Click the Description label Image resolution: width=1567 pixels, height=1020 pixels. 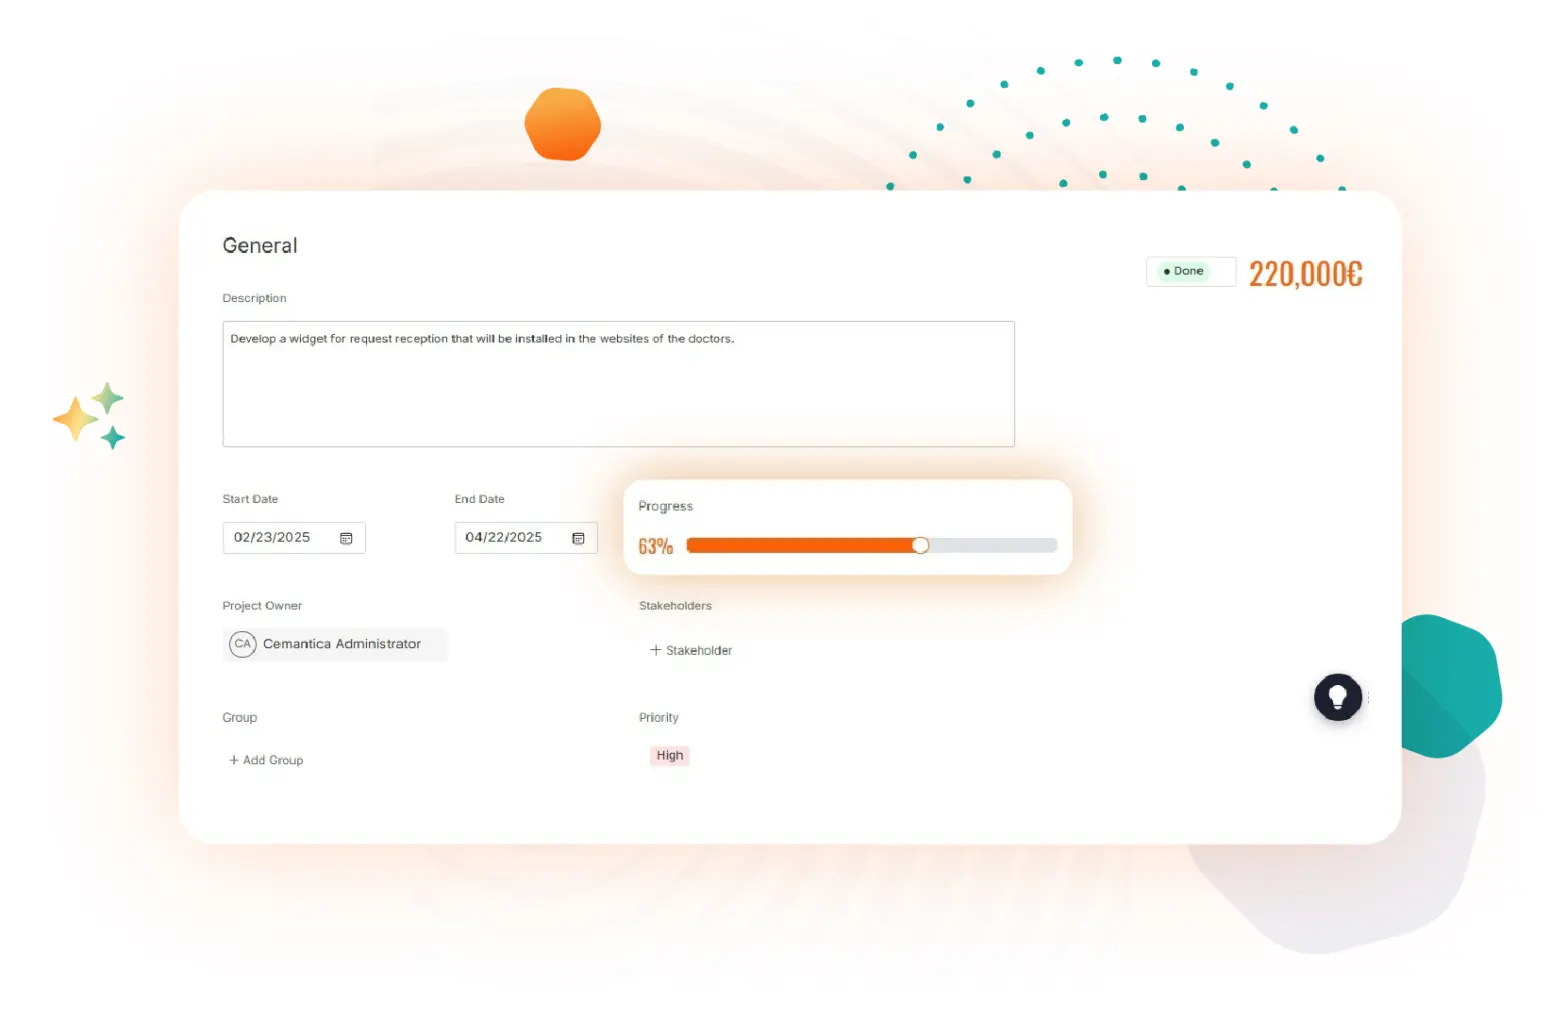coord(254,298)
